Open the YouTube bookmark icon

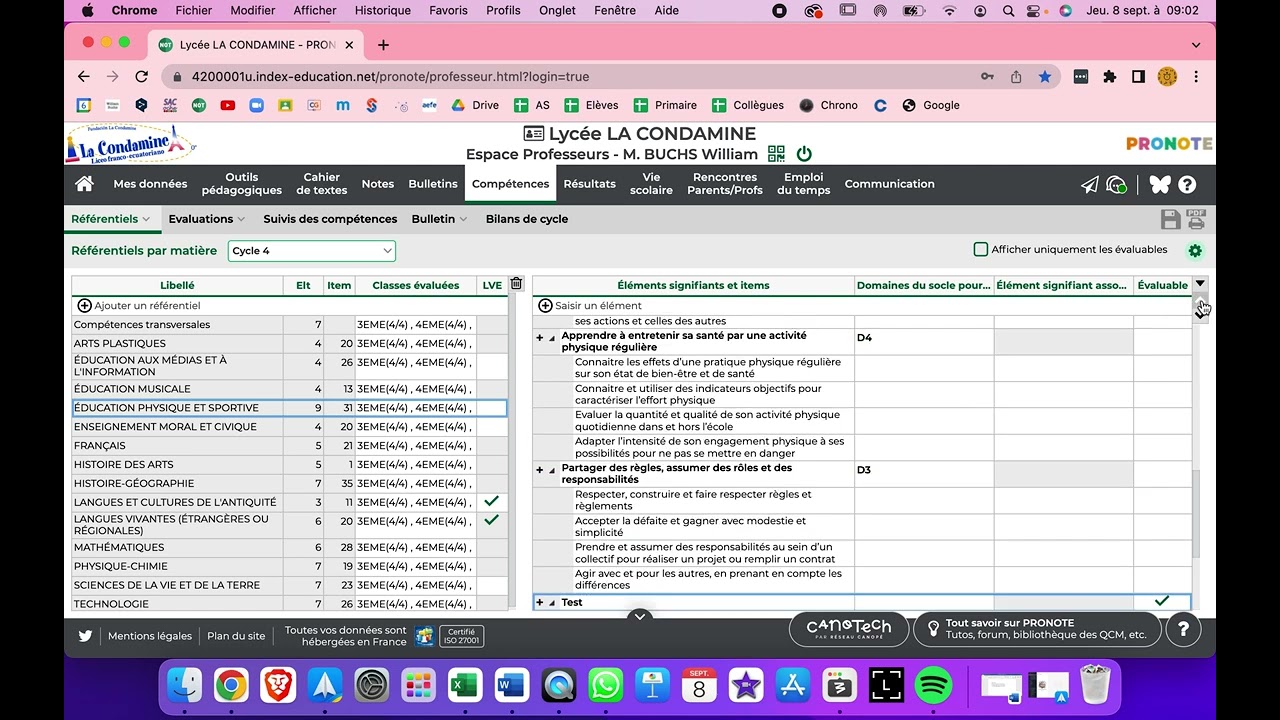click(227, 105)
